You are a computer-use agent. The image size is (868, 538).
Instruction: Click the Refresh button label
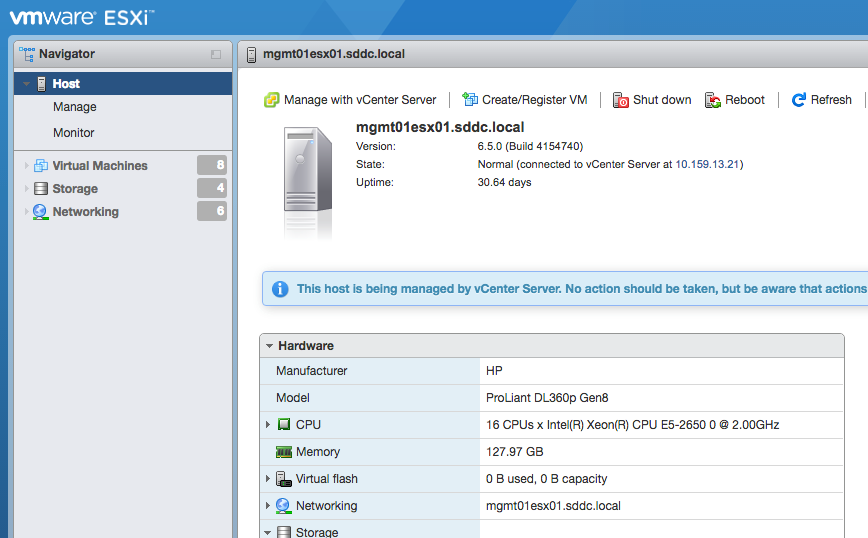pyautogui.click(x=831, y=100)
